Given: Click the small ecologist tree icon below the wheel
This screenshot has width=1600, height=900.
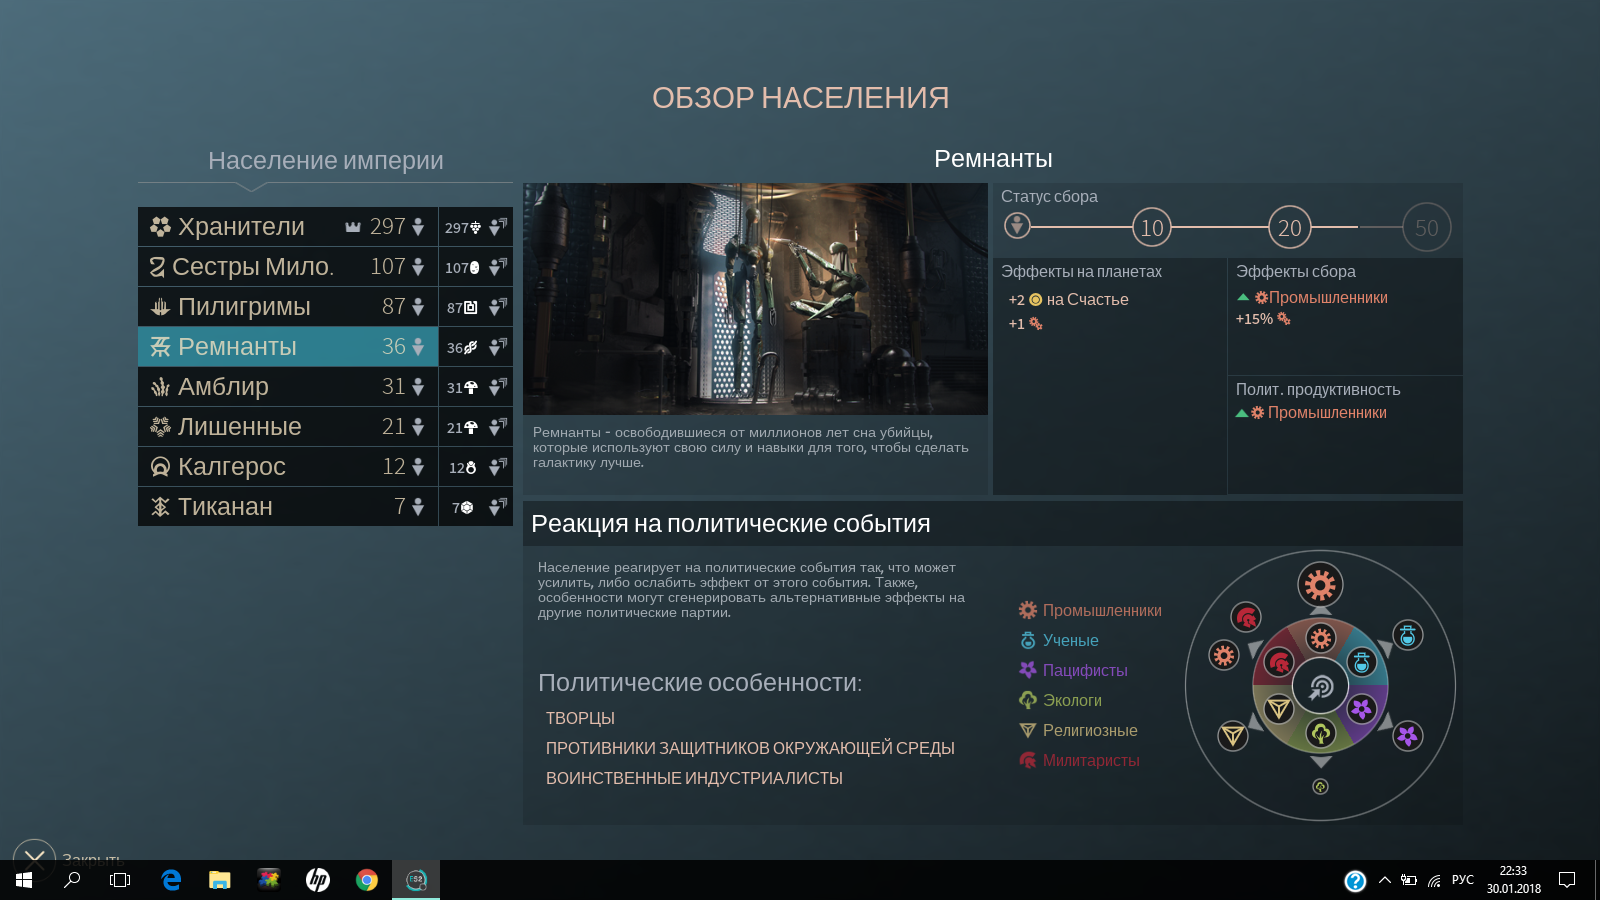Looking at the screenshot, I should [x=1320, y=787].
